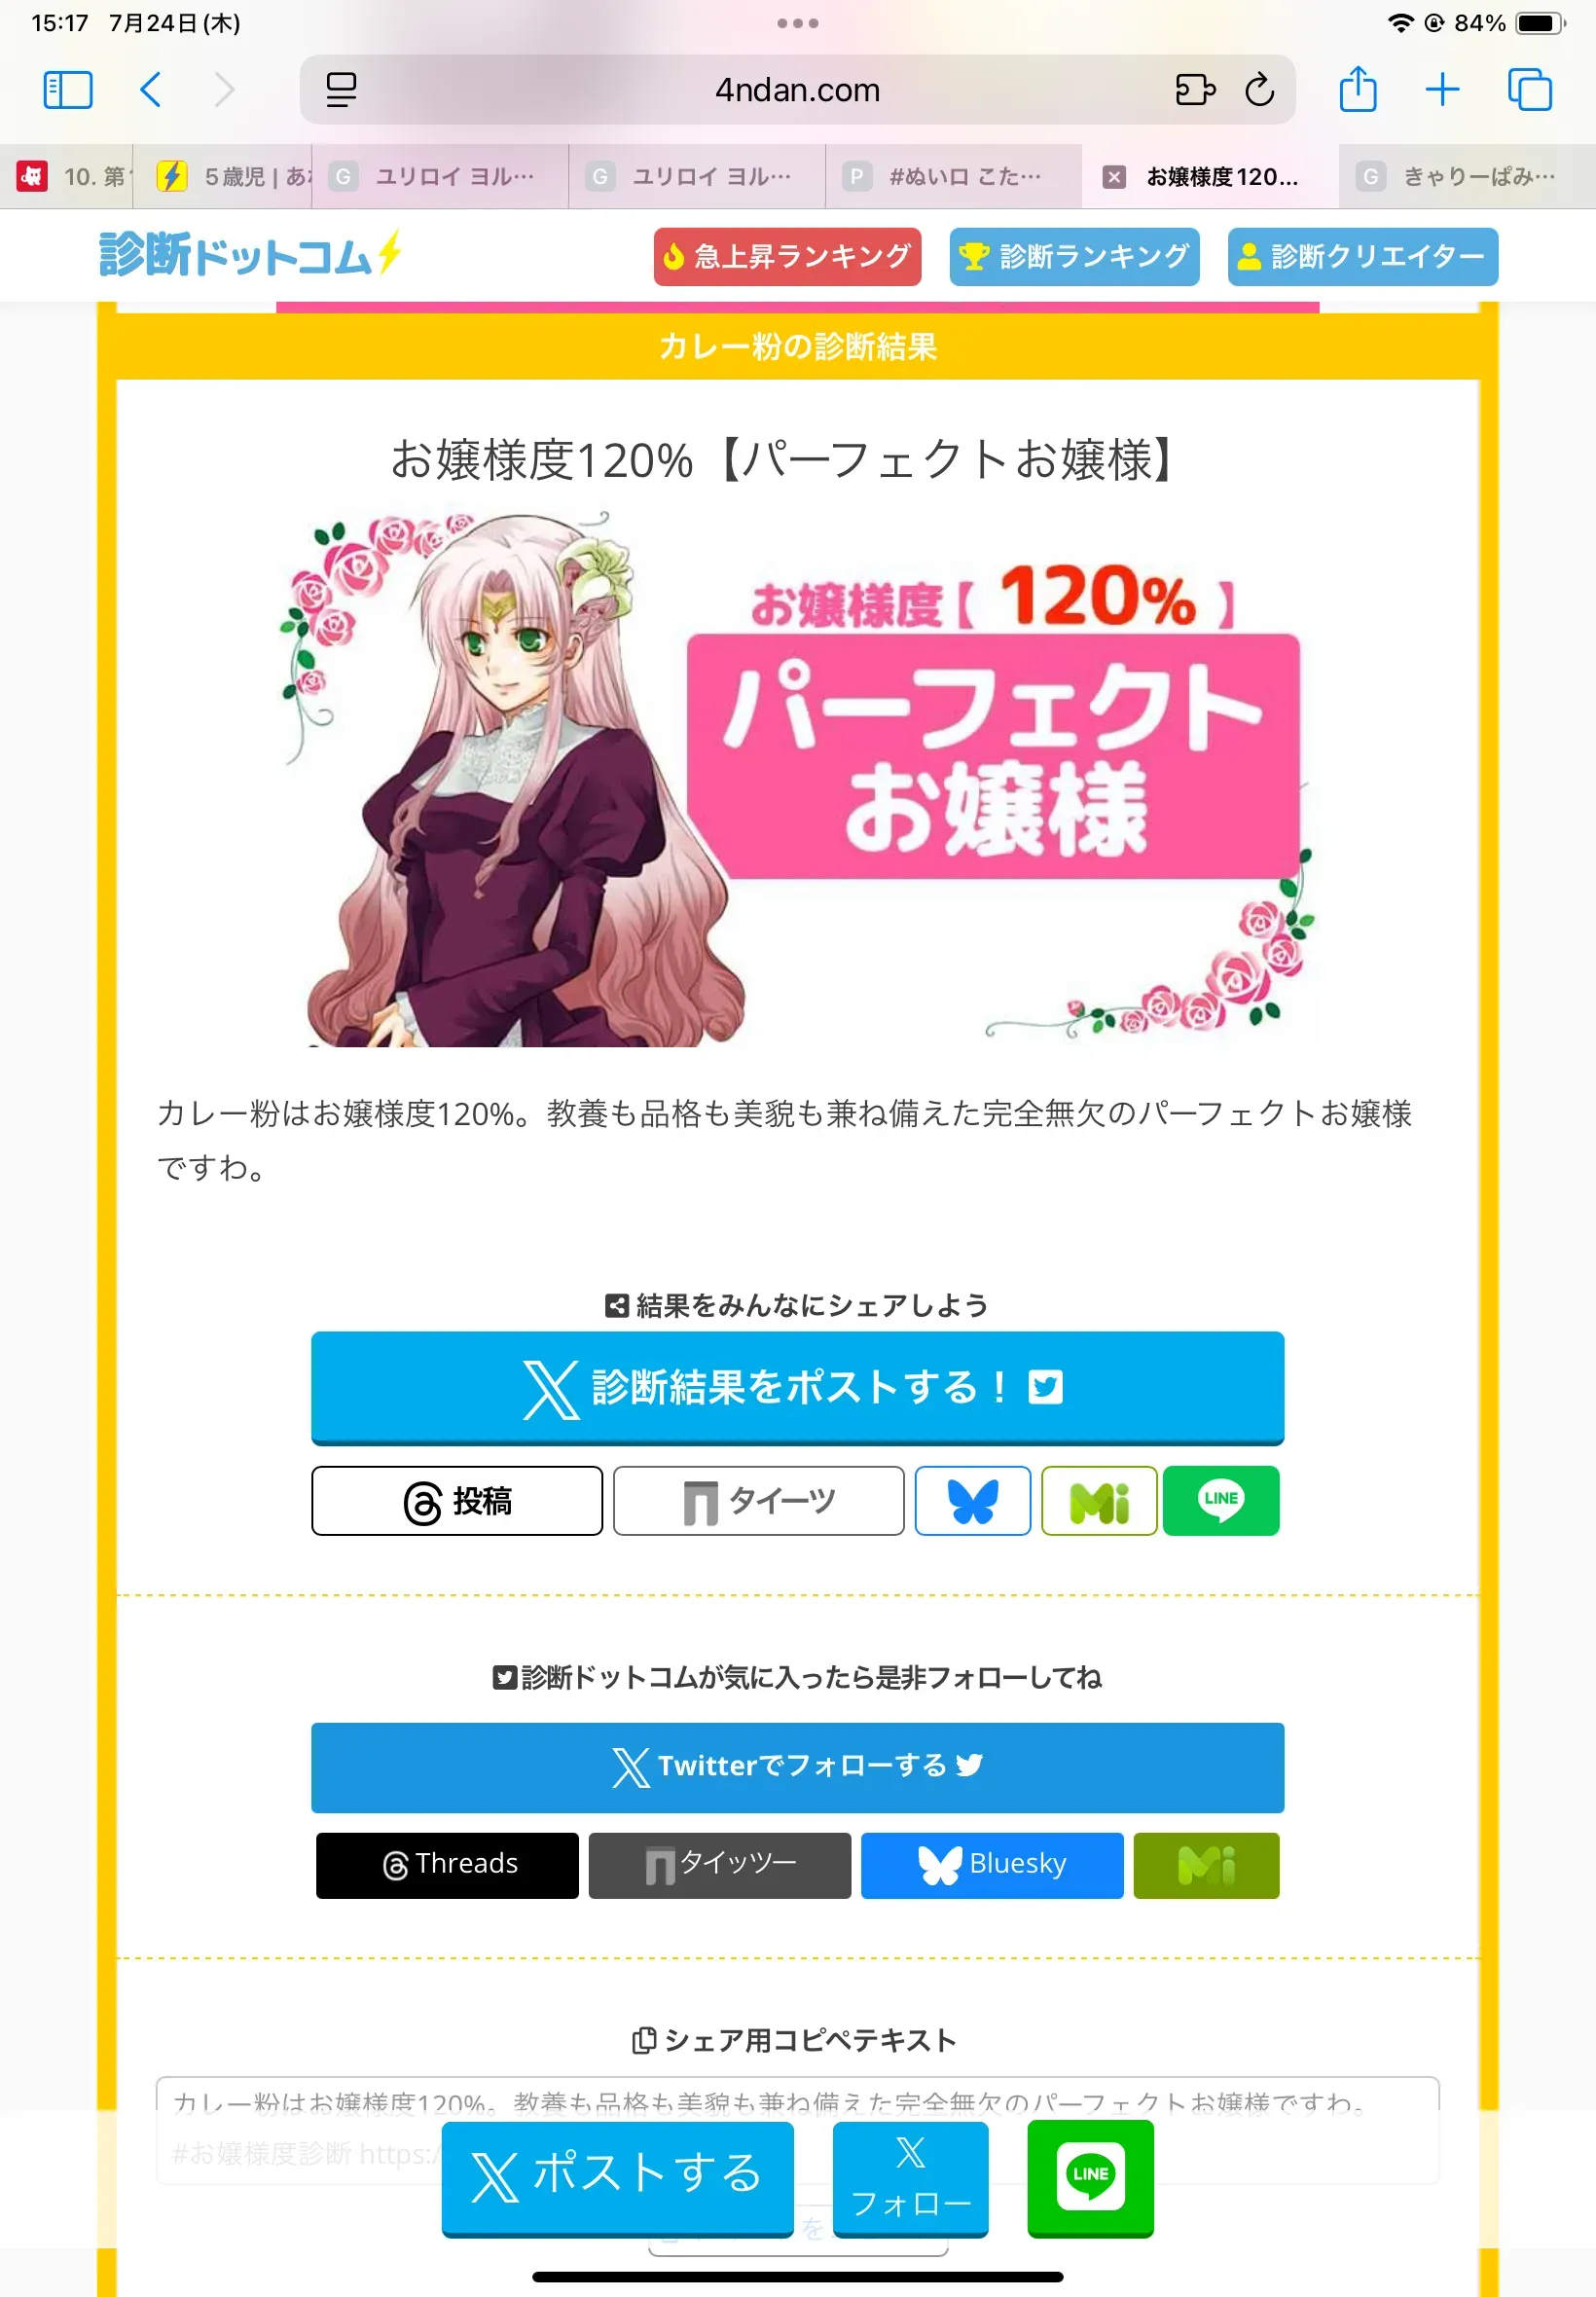Share result via green LINE button
Viewport: 1596px width, 2297px height.
click(1220, 1500)
